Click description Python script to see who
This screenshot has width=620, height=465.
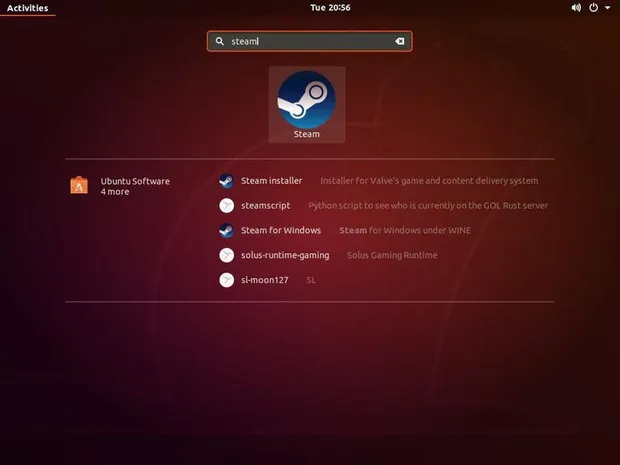[x=428, y=206]
